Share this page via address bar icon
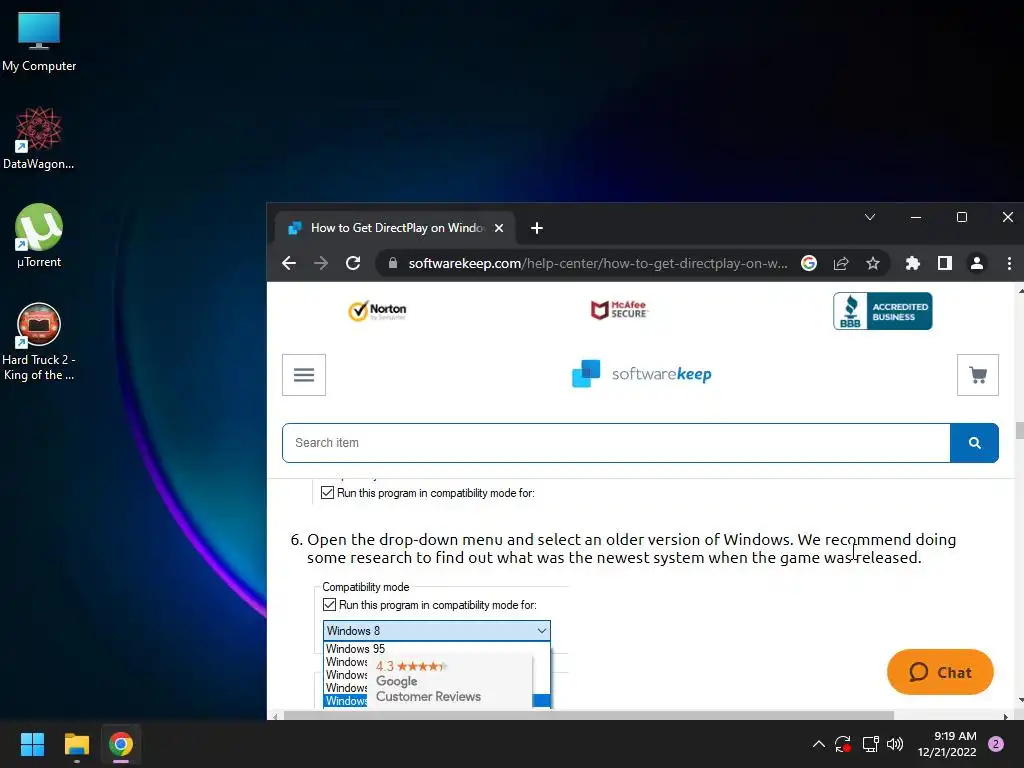 840,263
